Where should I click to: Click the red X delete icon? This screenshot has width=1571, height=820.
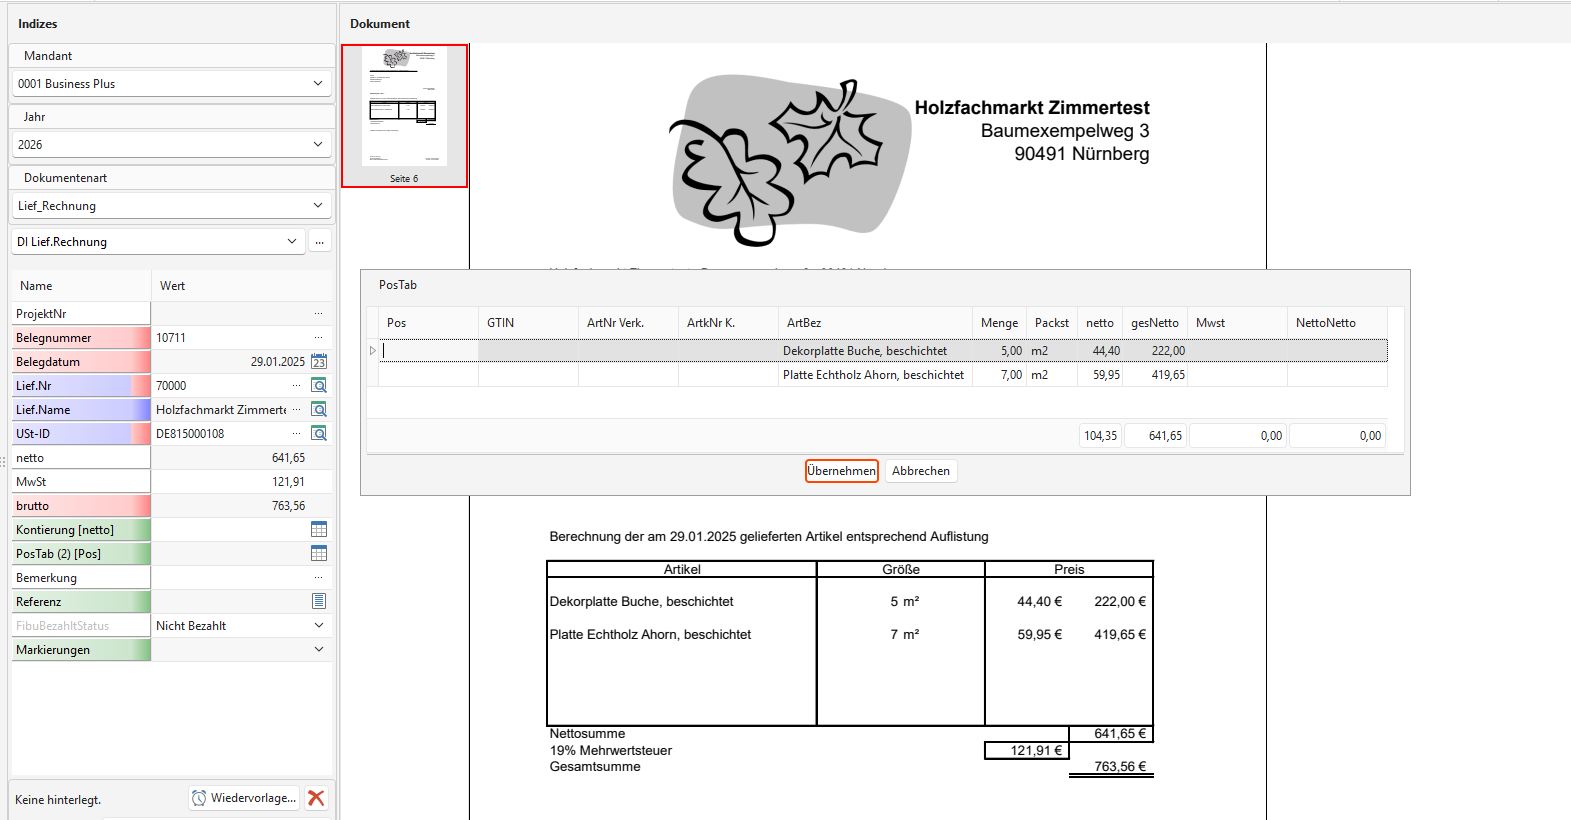click(x=316, y=798)
